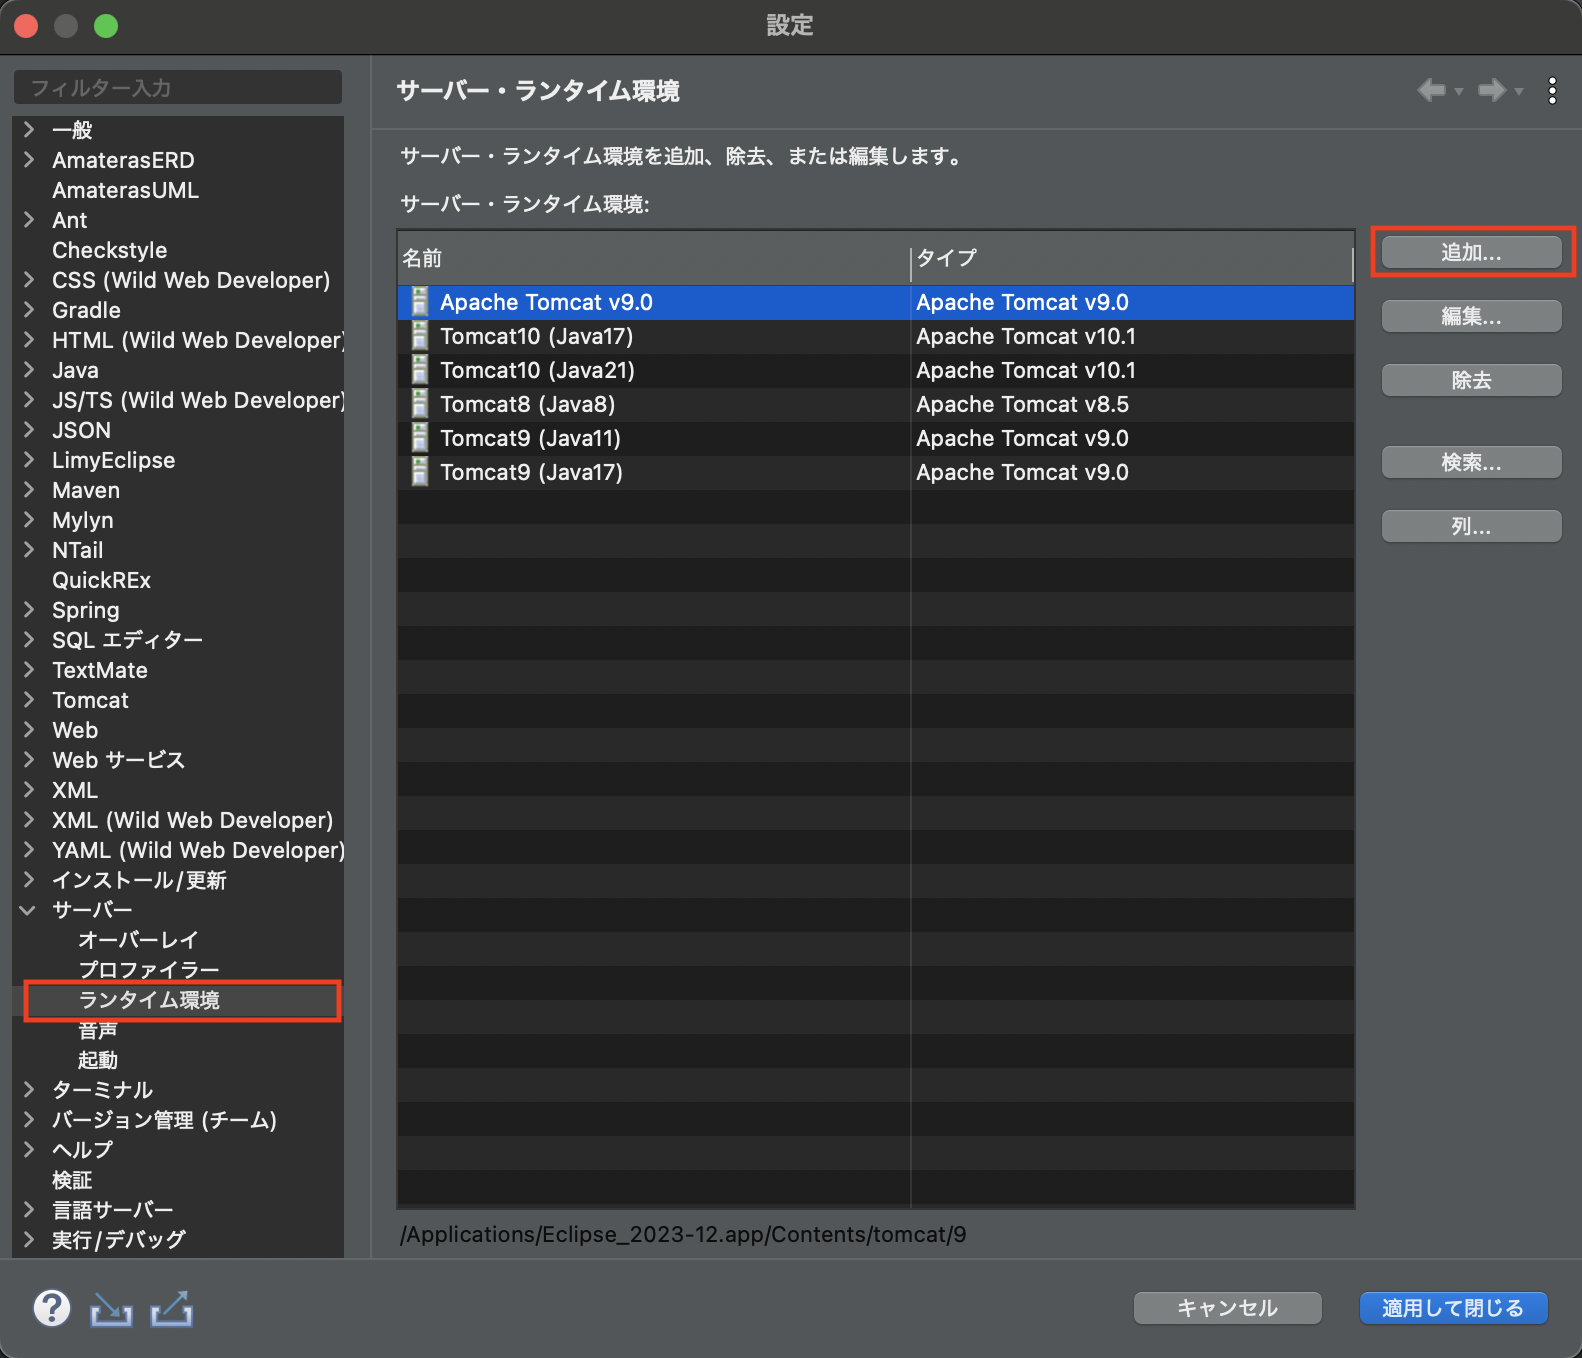Click the 検索... button
The width and height of the screenshot is (1582, 1358).
pos(1471,462)
